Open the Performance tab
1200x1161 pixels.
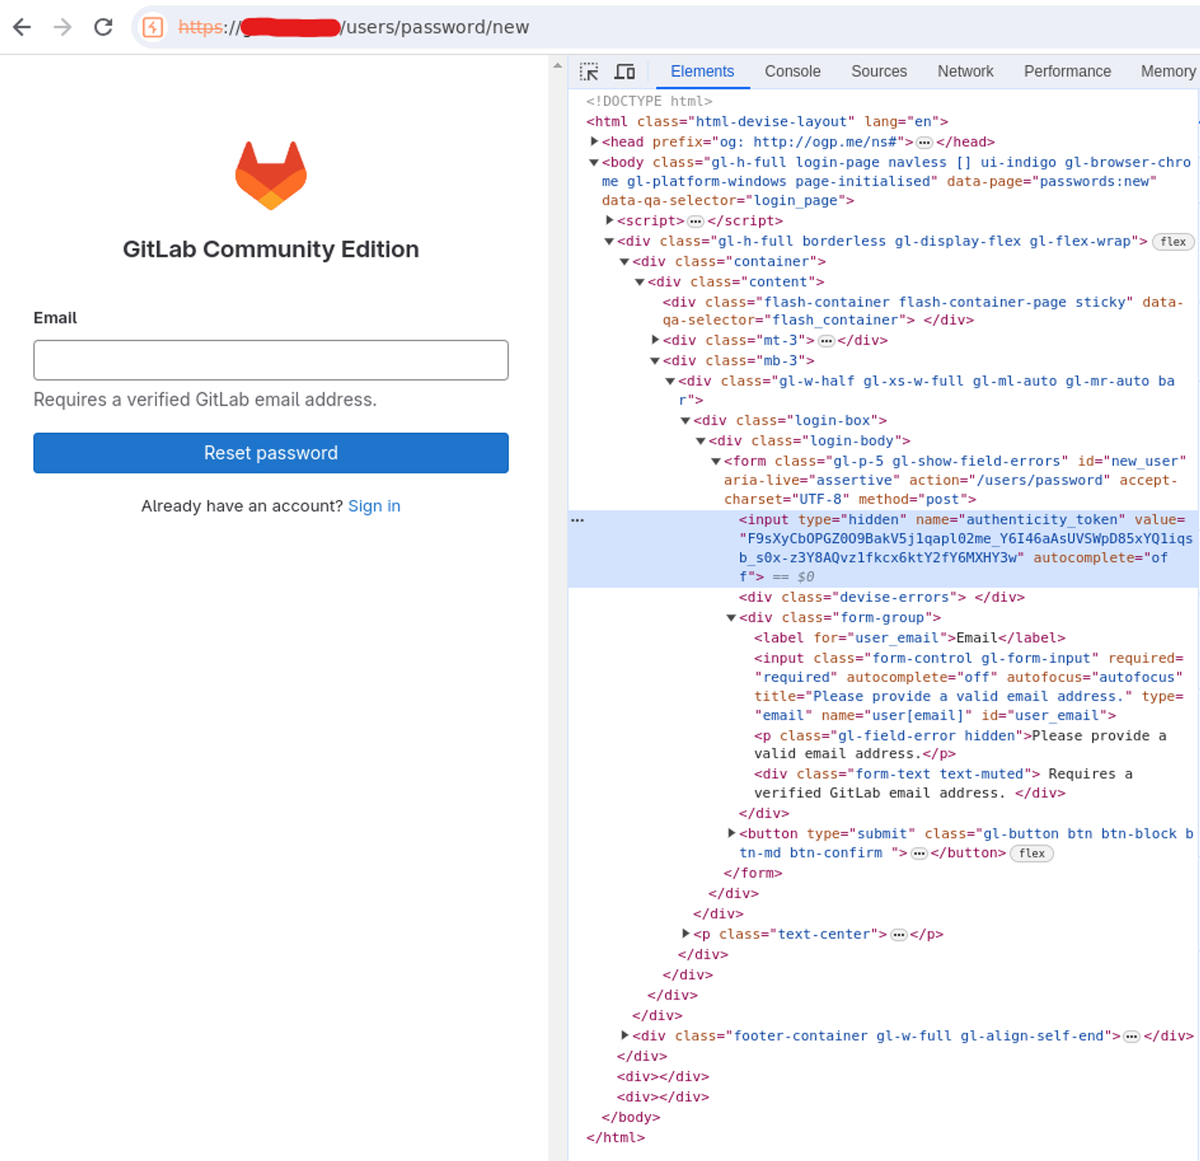click(1067, 72)
